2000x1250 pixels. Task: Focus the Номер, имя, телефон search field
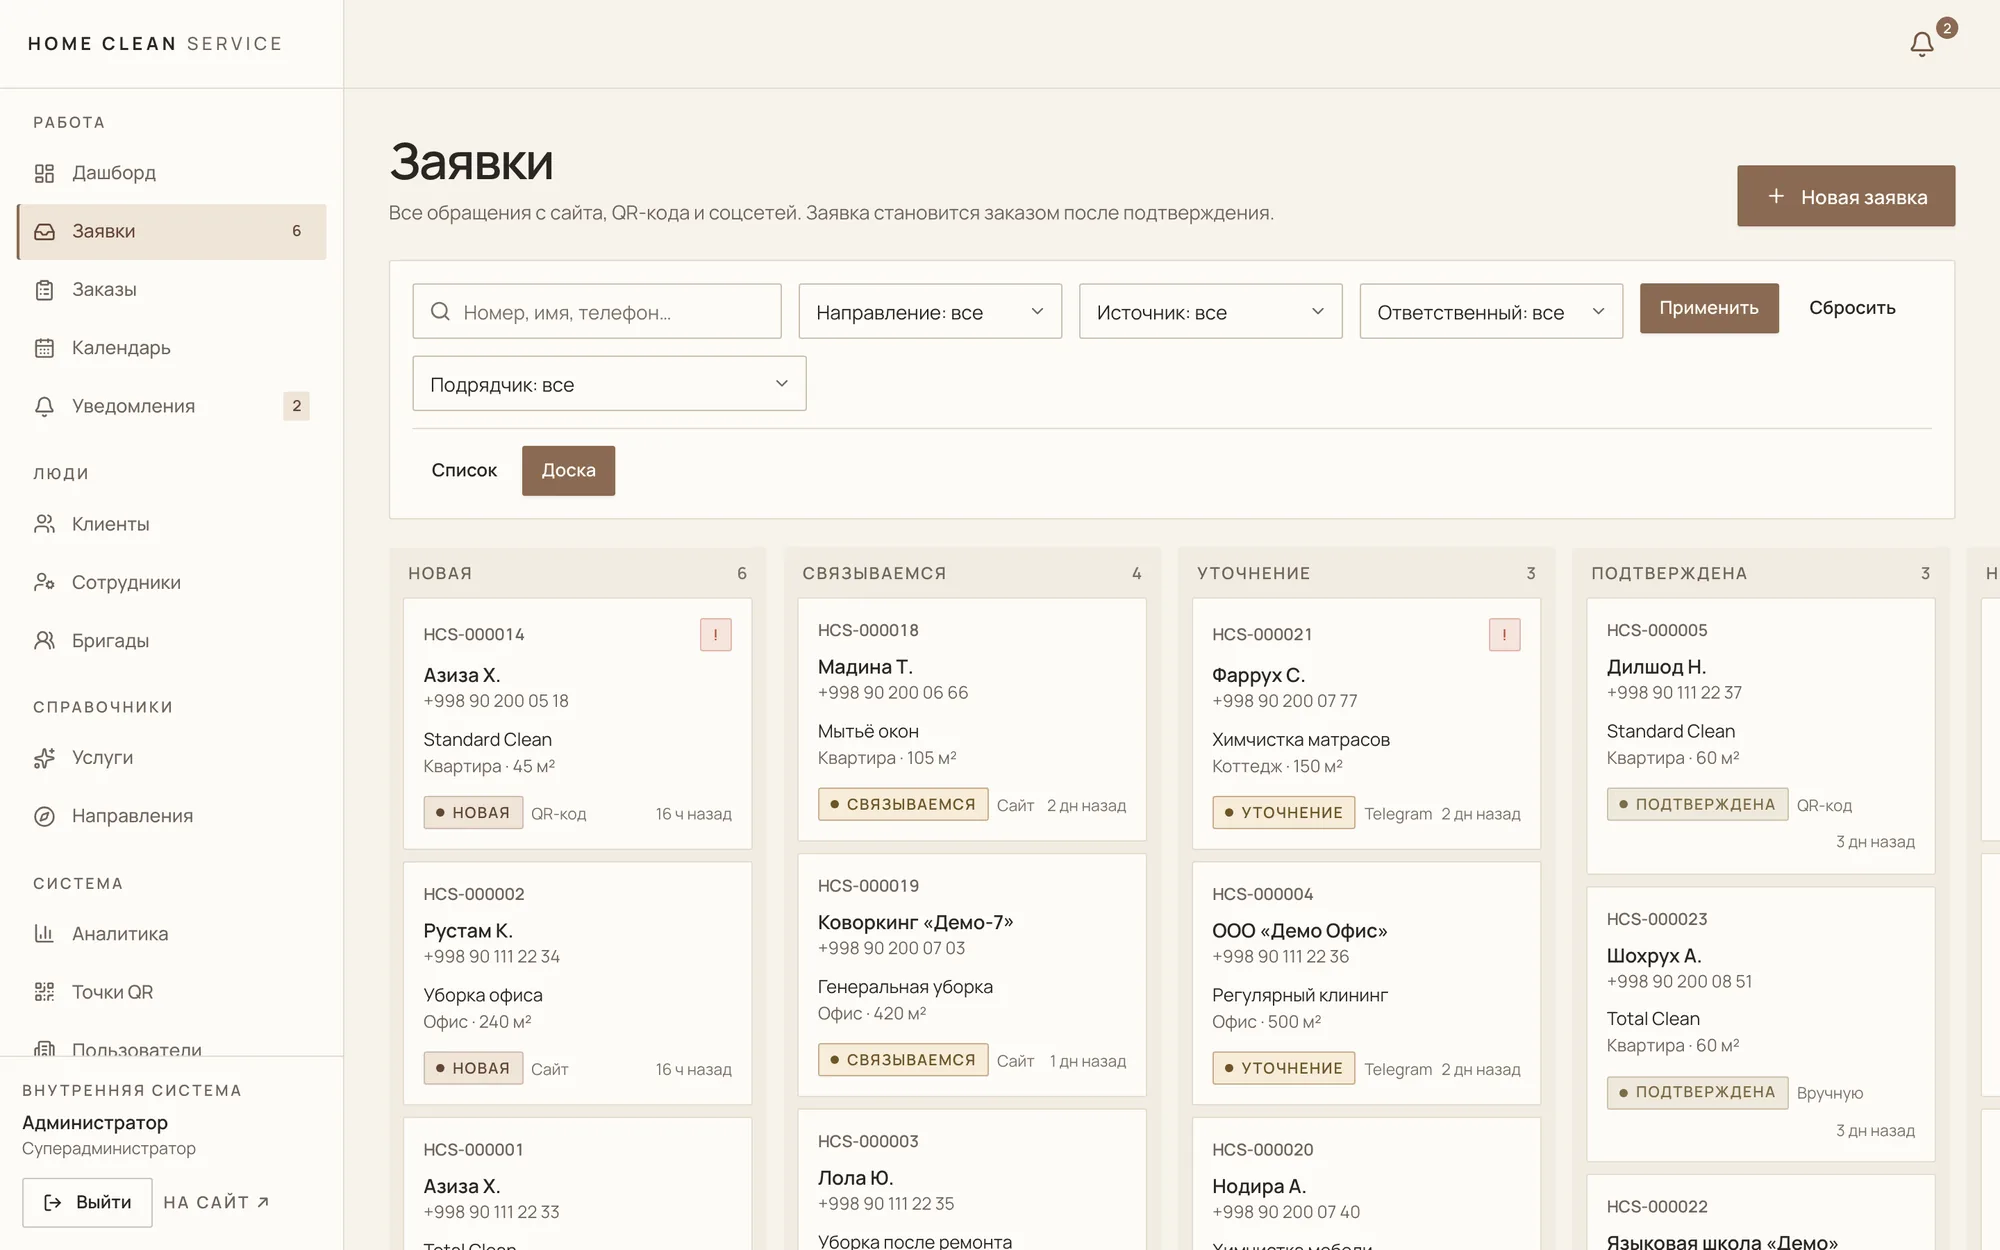pyautogui.click(x=597, y=311)
